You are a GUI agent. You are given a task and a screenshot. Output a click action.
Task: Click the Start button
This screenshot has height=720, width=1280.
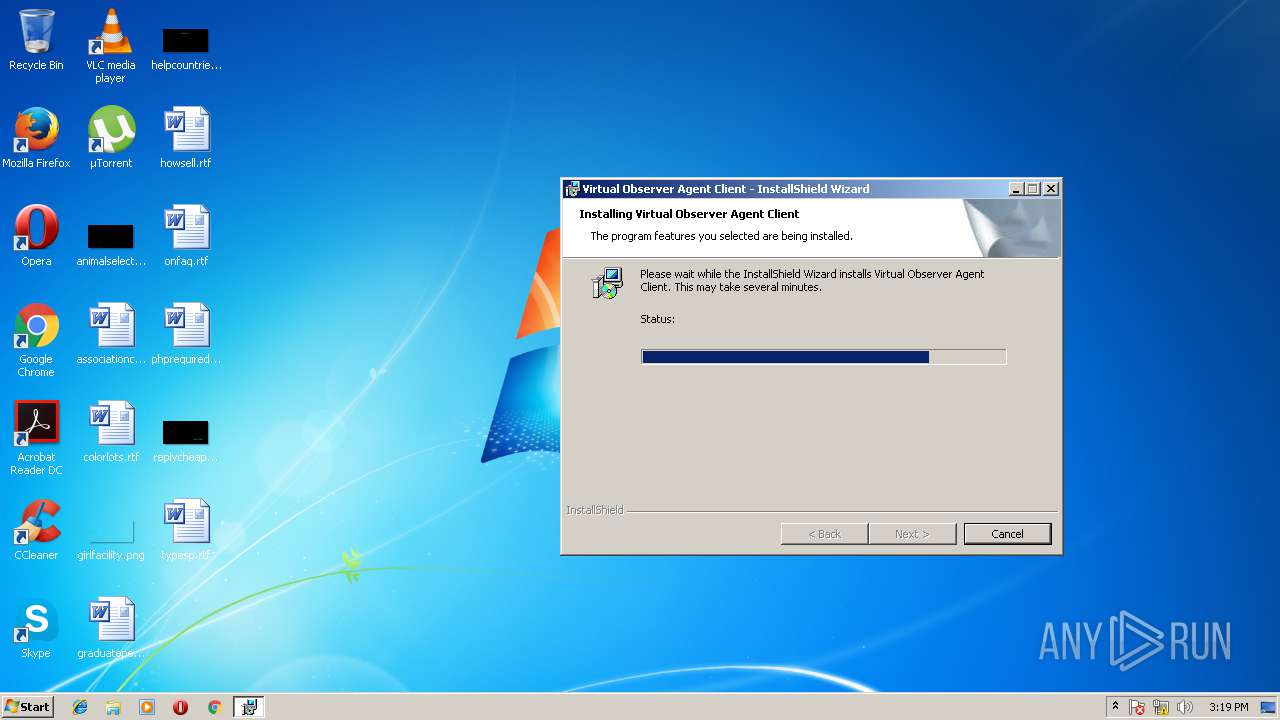pos(27,707)
